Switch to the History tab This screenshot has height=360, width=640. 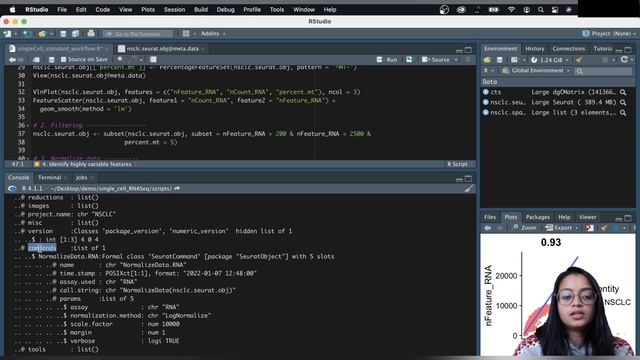tap(535, 49)
